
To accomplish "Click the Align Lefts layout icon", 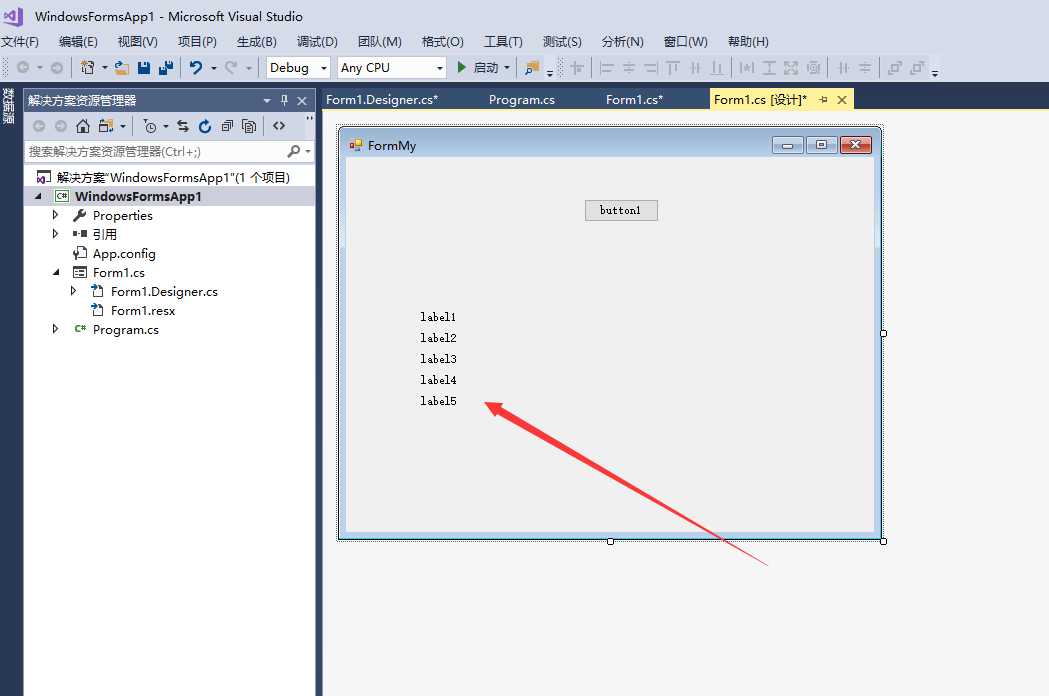I will click(x=607, y=68).
